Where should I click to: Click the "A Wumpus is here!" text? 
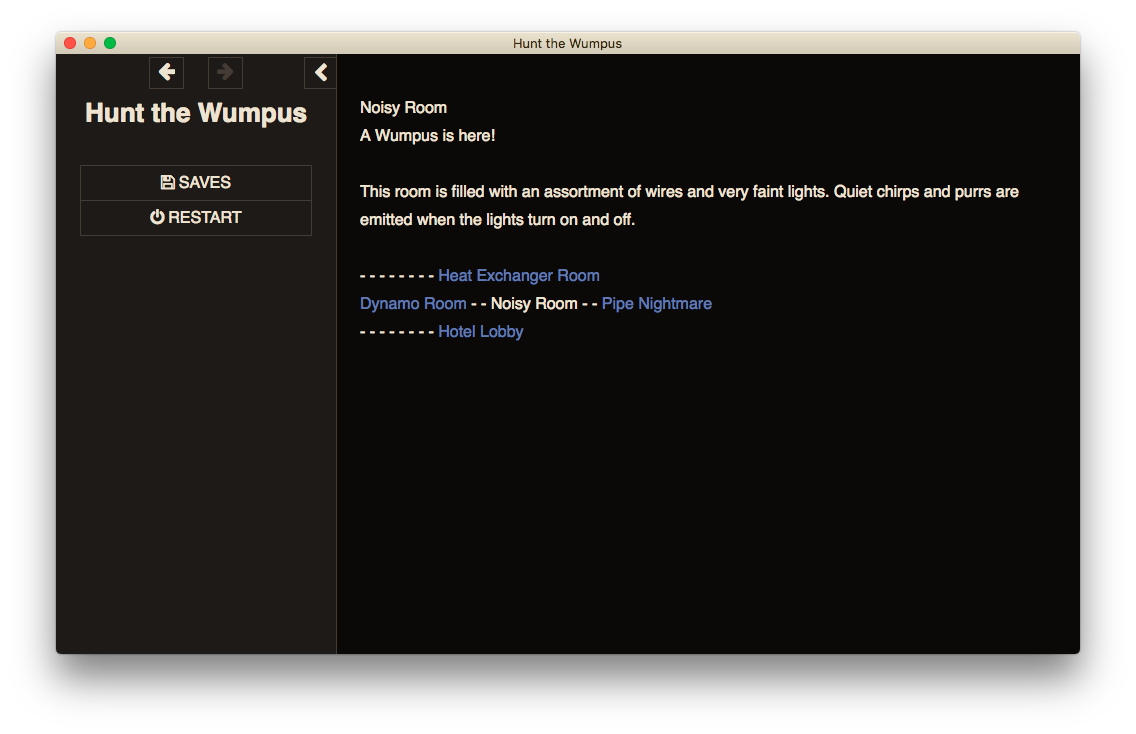coord(427,136)
